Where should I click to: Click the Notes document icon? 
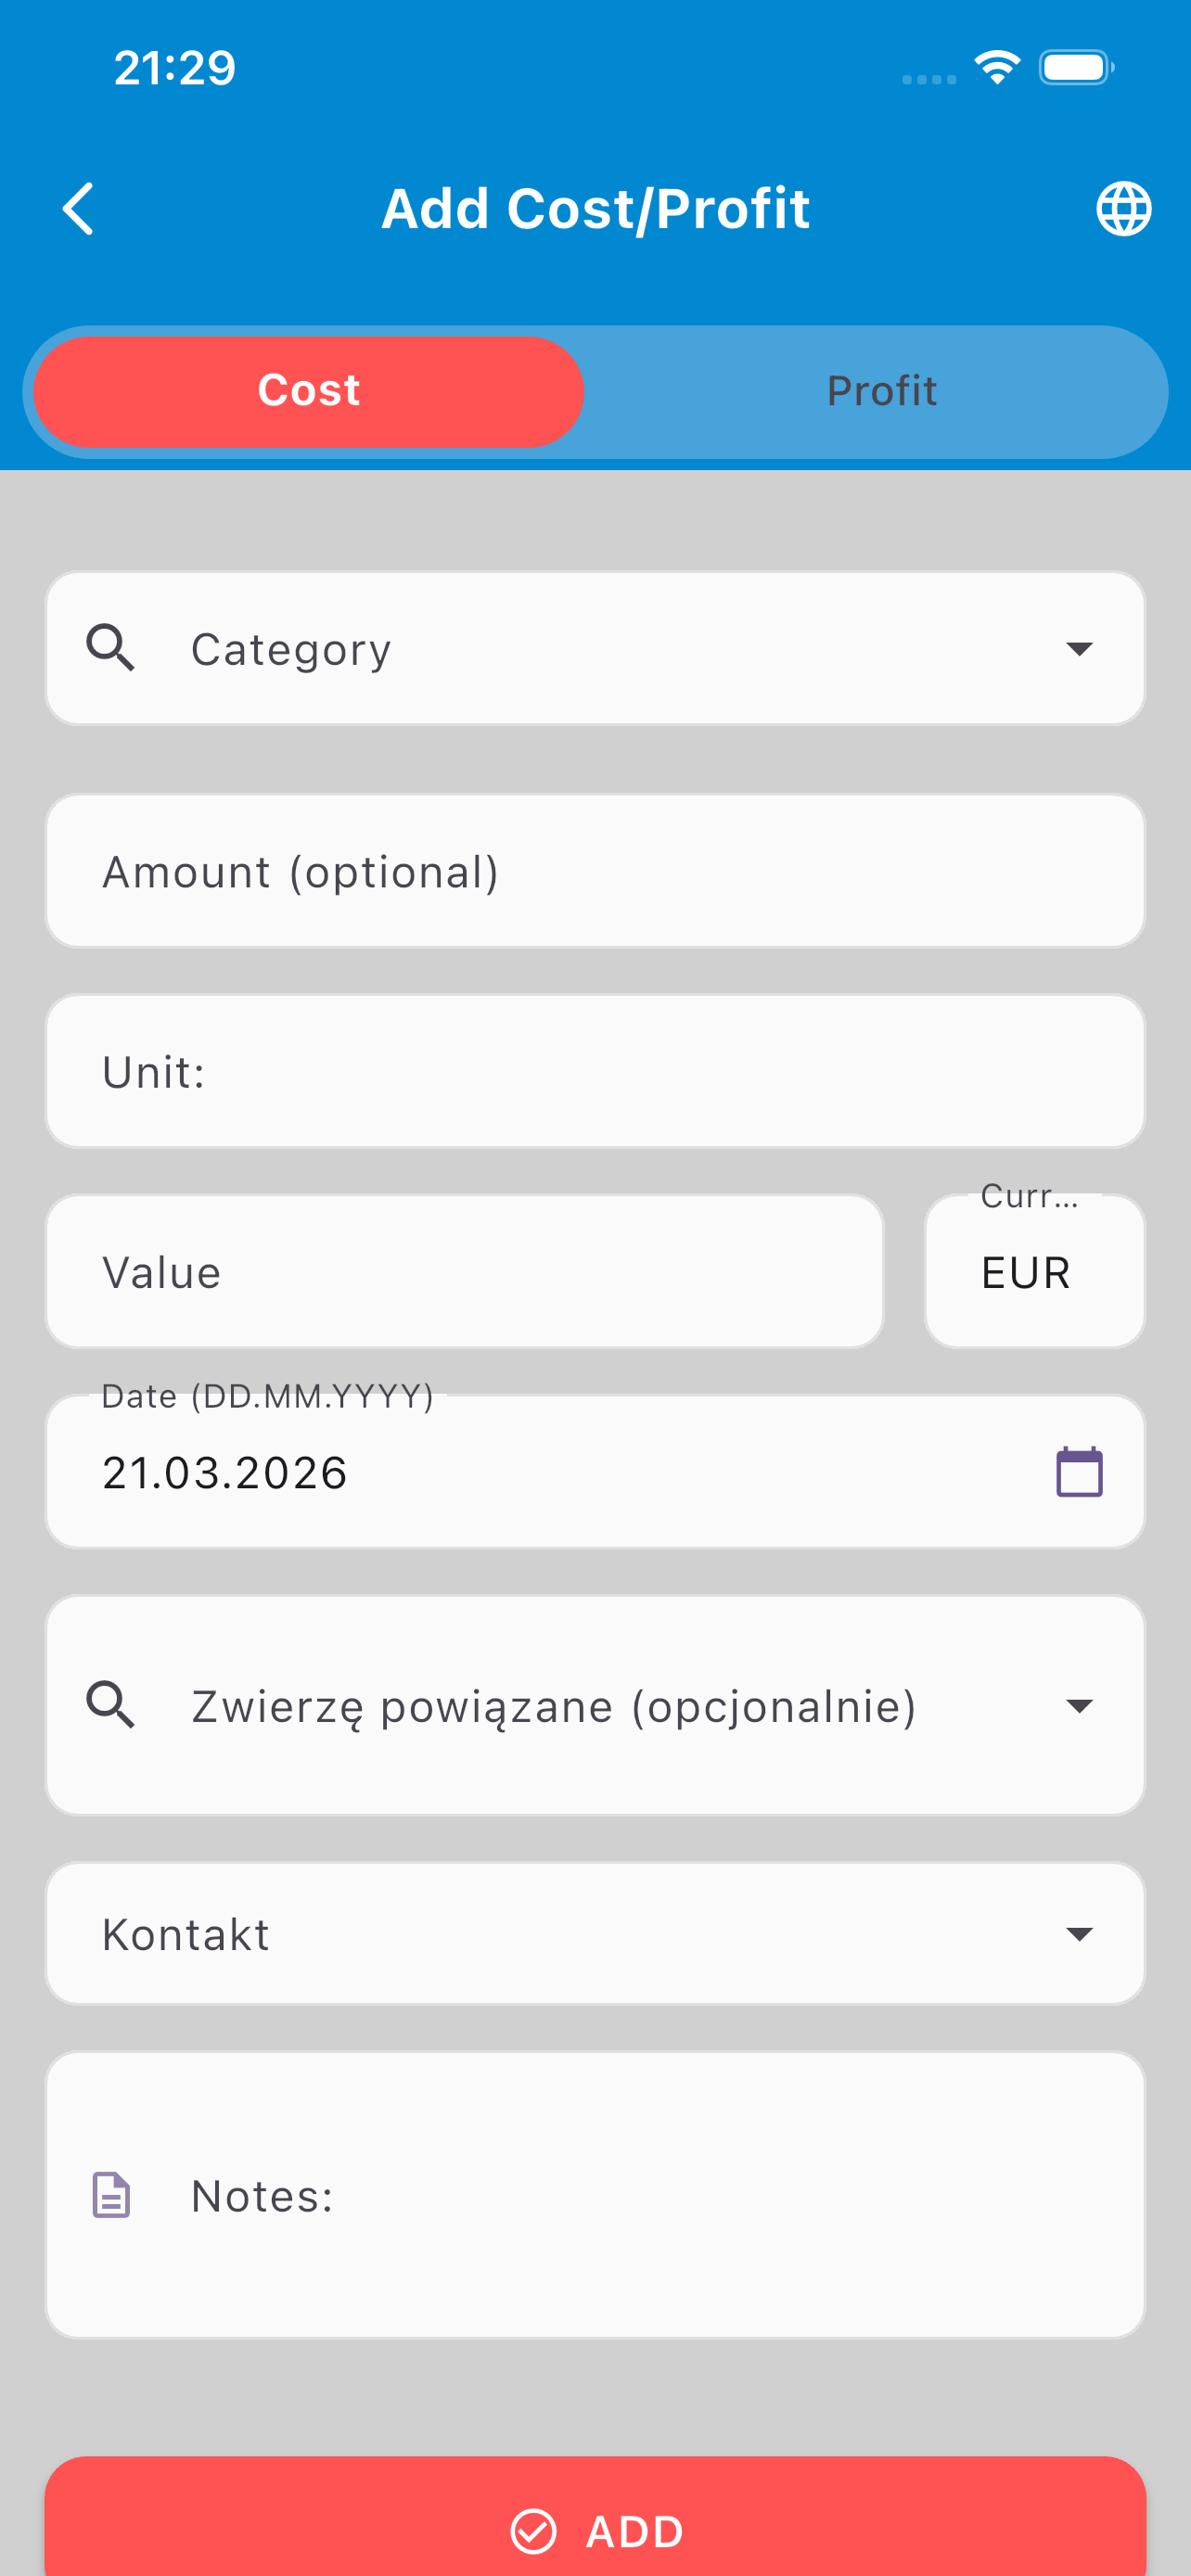pyautogui.click(x=111, y=2195)
